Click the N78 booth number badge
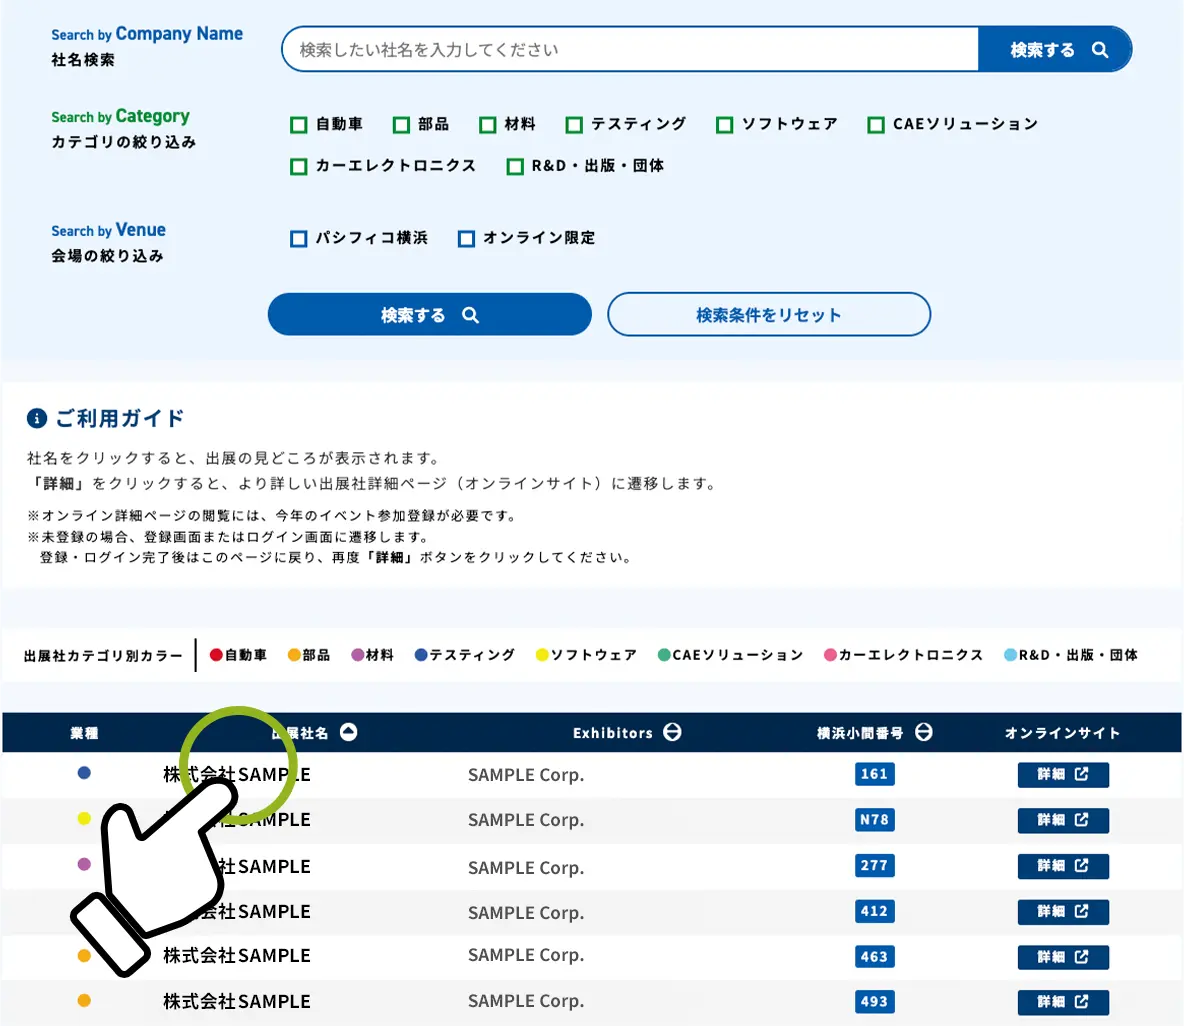This screenshot has height=1026, width=1184. (x=874, y=820)
